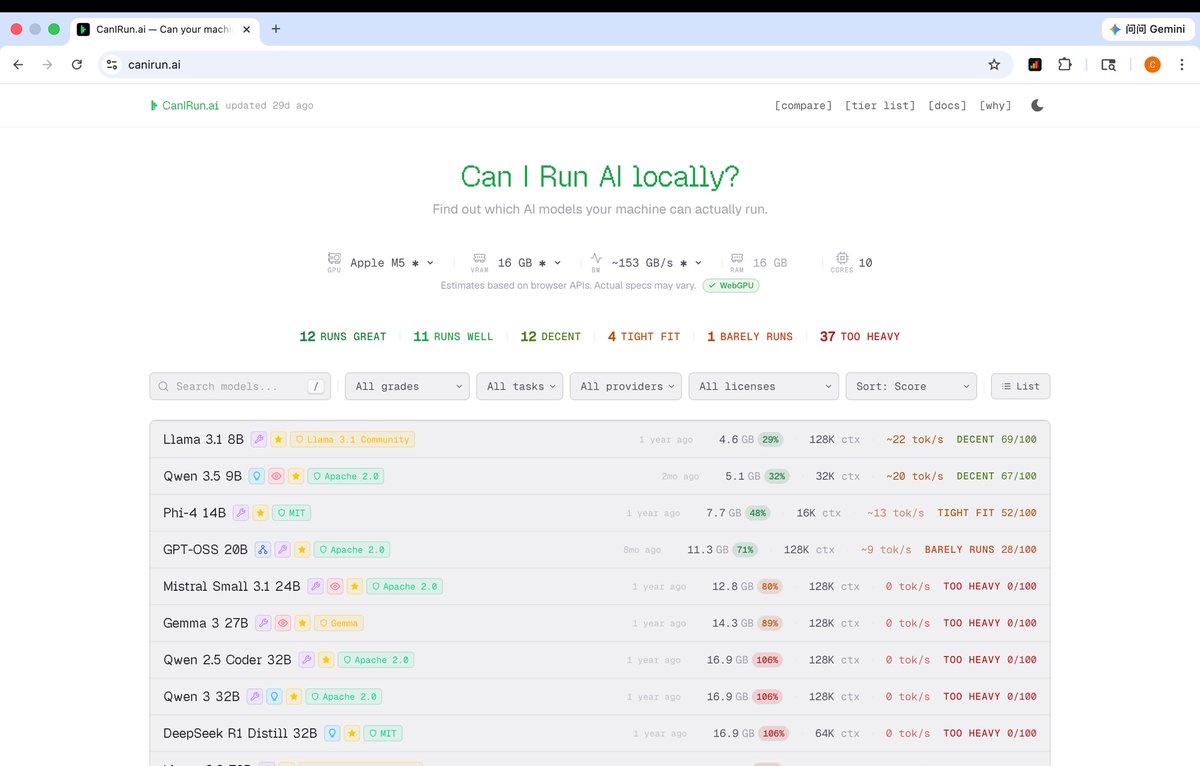Click the network nodes badge on GPT-OSS 20B

pyautogui.click(x=263, y=549)
